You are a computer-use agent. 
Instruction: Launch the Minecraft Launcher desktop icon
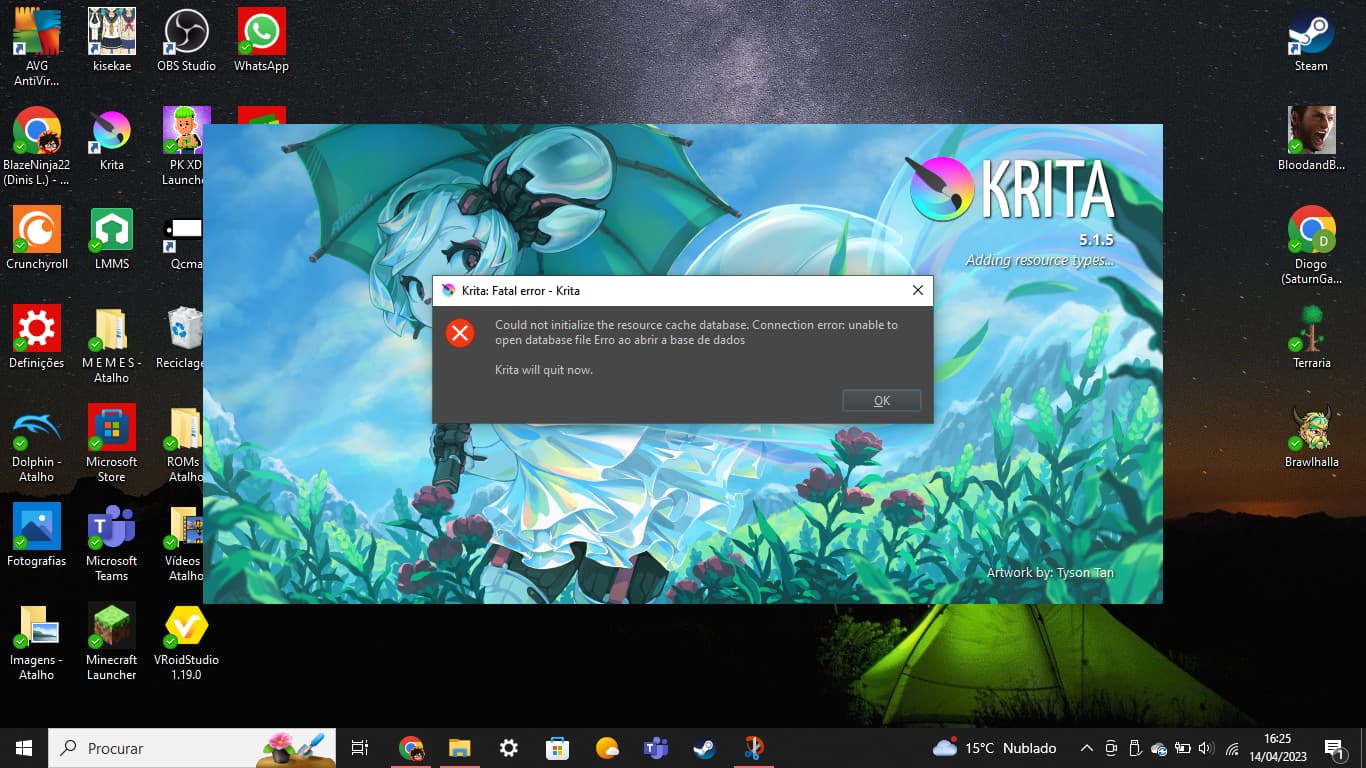click(x=112, y=641)
